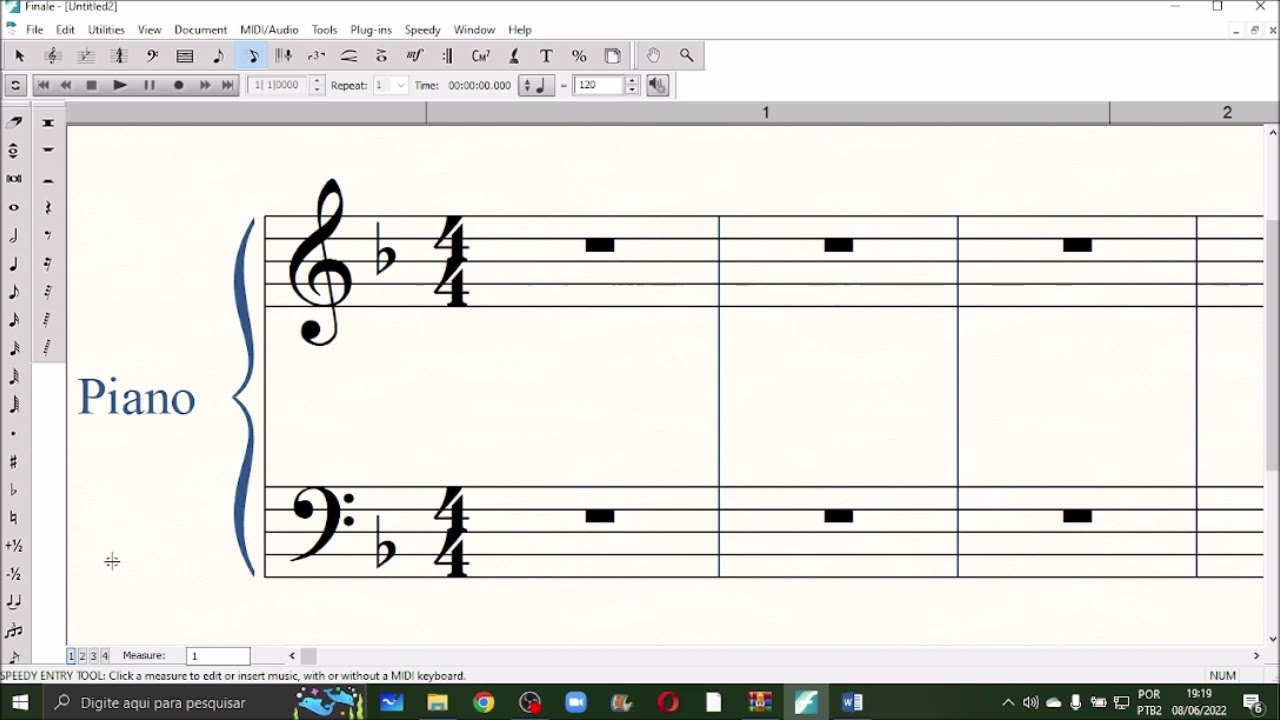Select the Resize percent tool

click(x=579, y=56)
